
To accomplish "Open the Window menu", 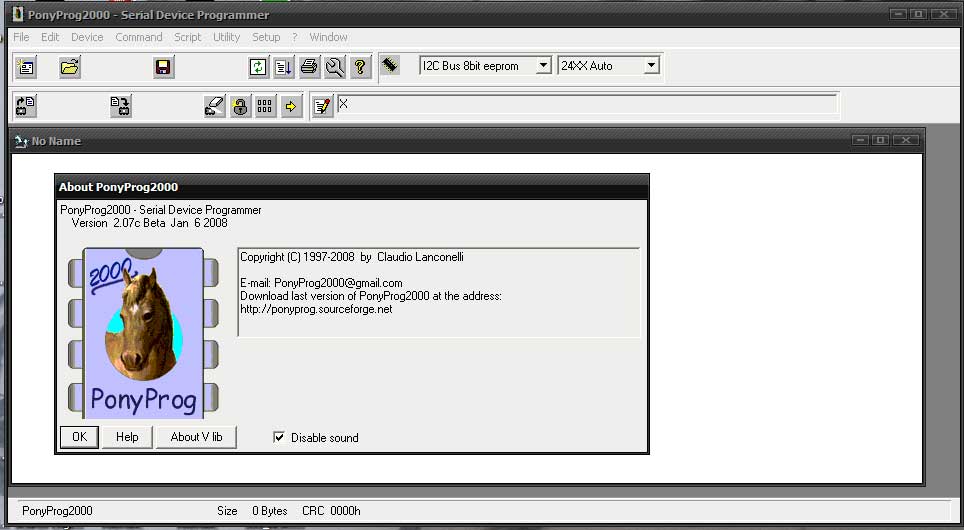I will tap(328, 37).
